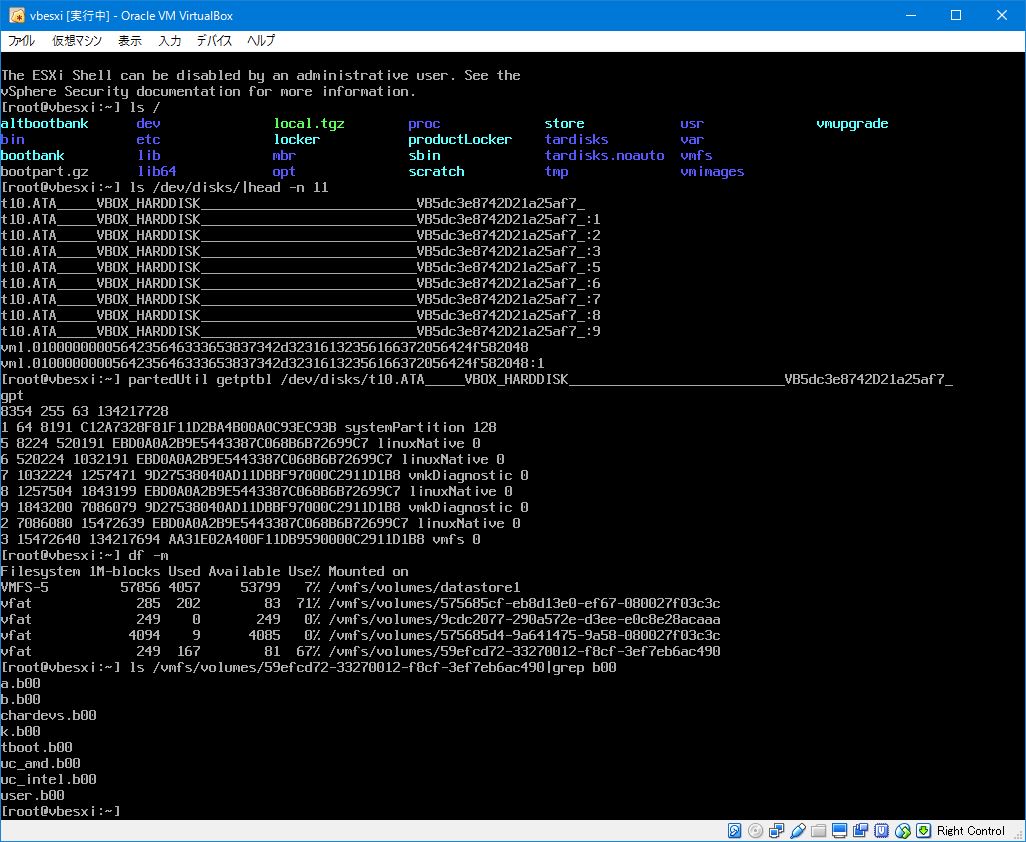Click the systemPartition row in partition table
1026x842 pixels.
point(249,427)
